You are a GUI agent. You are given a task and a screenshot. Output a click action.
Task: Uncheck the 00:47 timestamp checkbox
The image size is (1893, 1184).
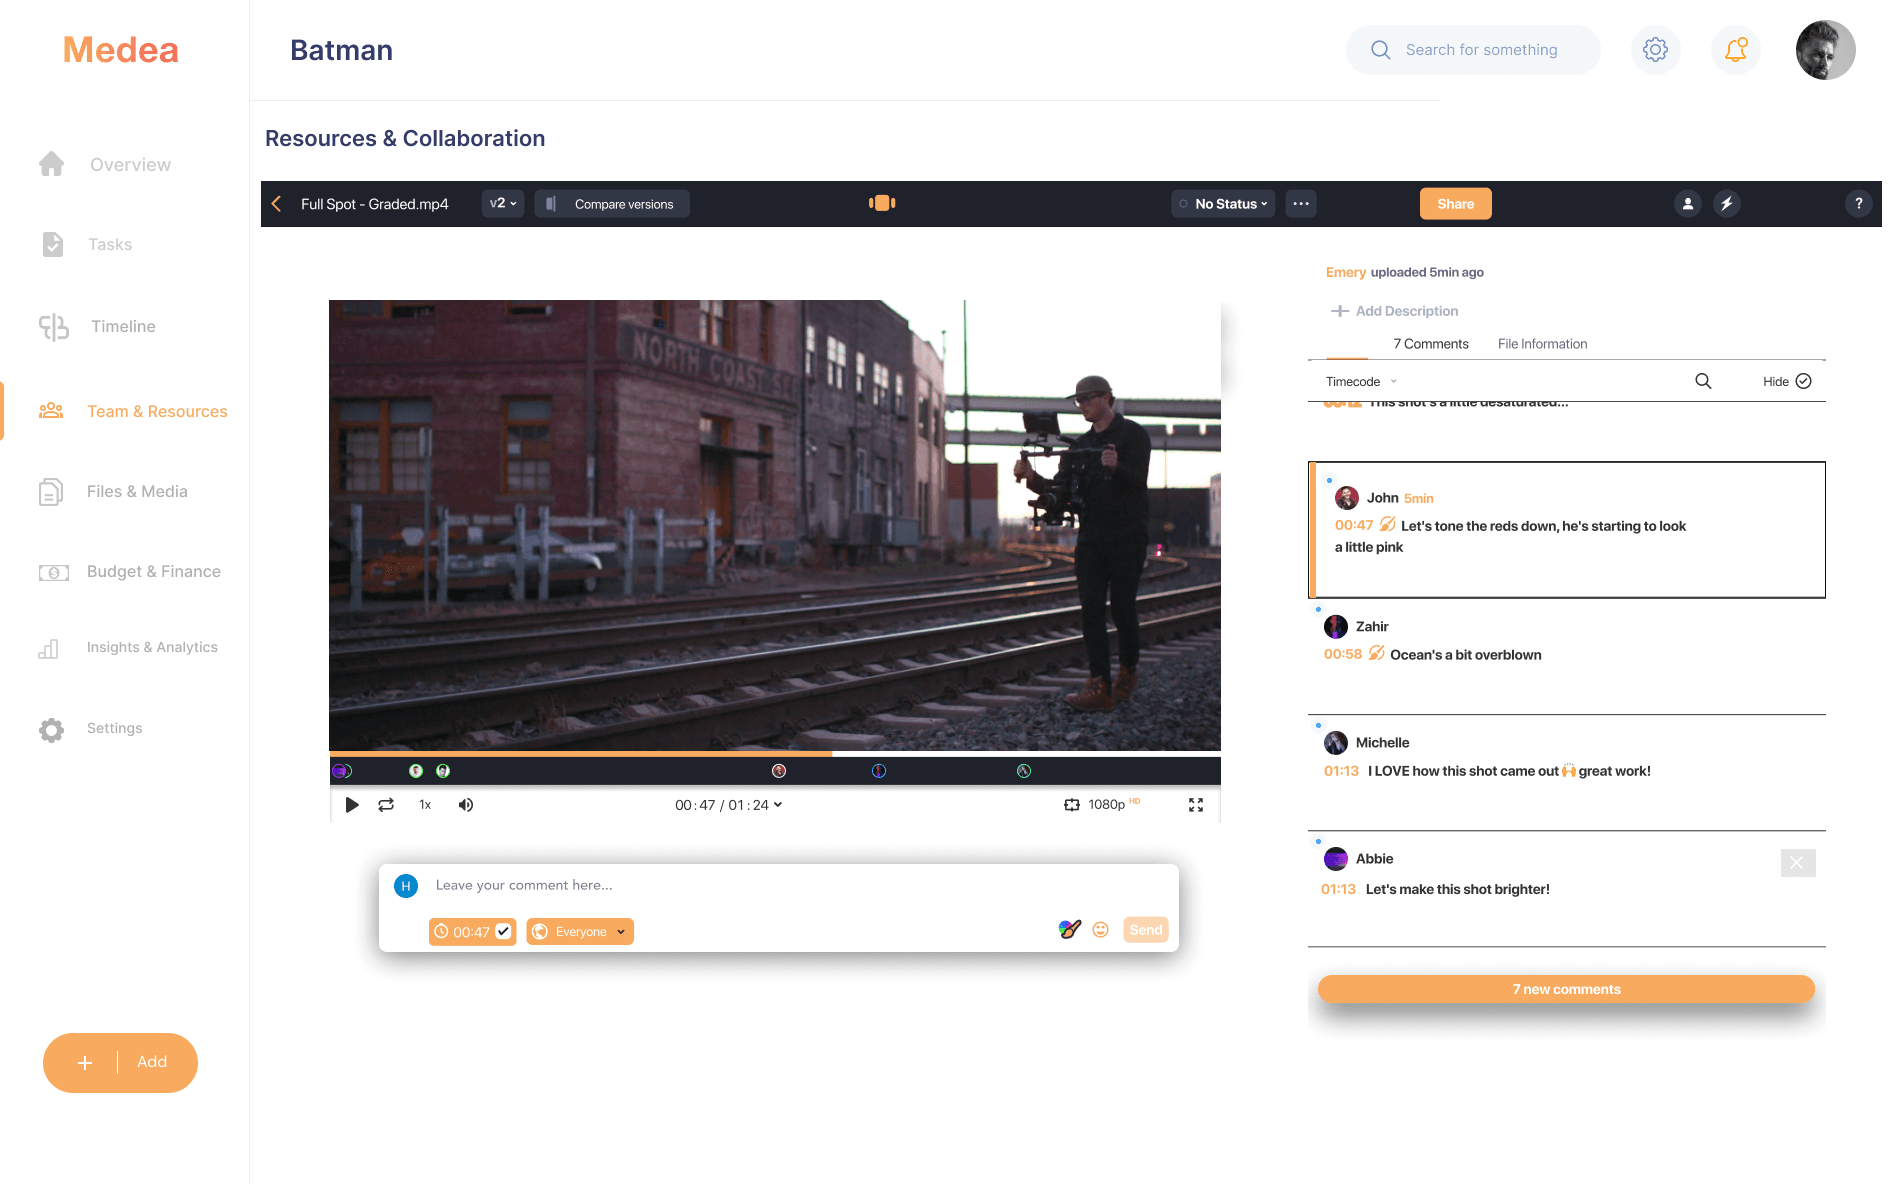click(x=504, y=931)
